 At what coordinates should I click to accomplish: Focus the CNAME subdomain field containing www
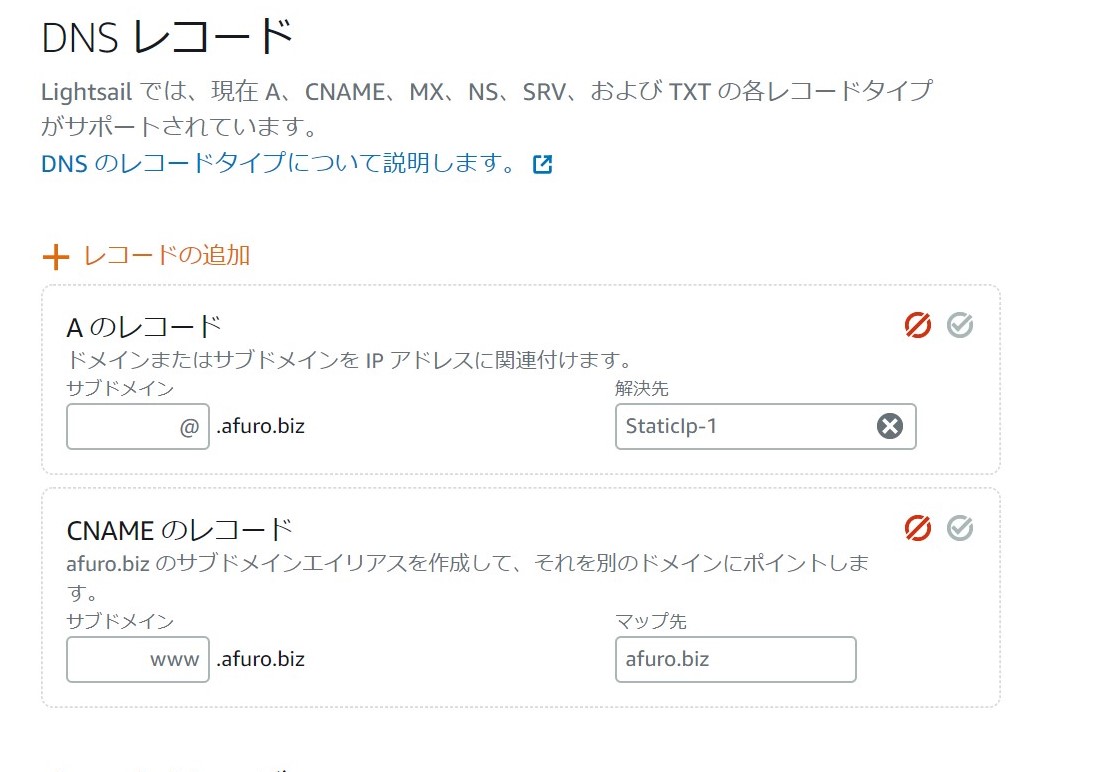tap(138, 660)
